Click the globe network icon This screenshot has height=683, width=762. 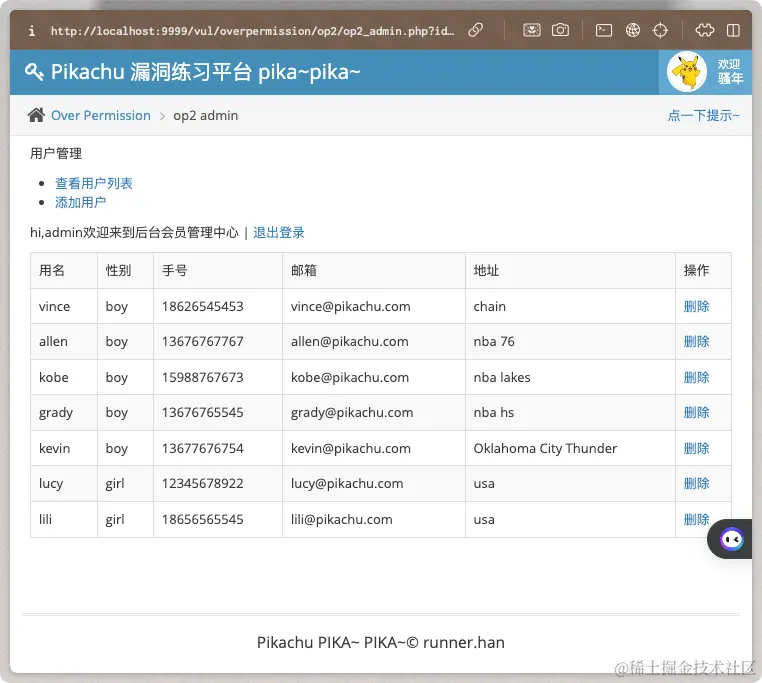(x=632, y=30)
